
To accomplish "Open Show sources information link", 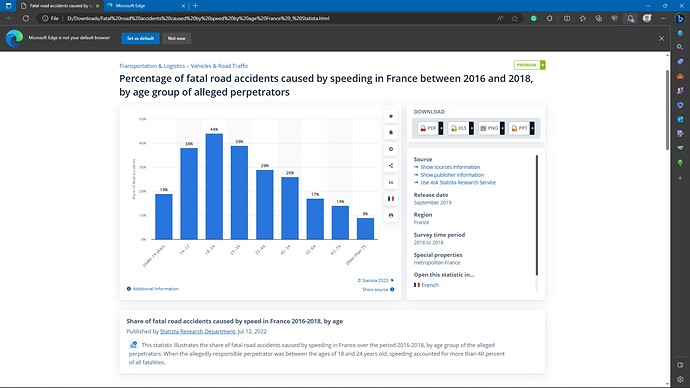I will [x=450, y=167].
